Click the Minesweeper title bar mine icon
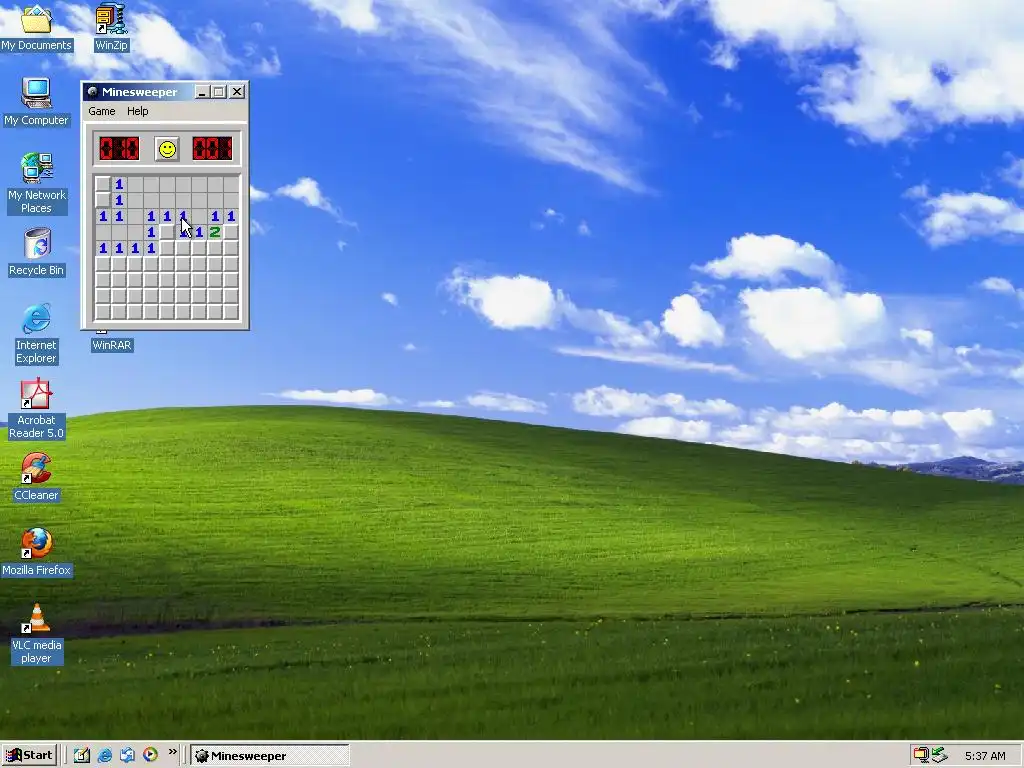 (93, 92)
